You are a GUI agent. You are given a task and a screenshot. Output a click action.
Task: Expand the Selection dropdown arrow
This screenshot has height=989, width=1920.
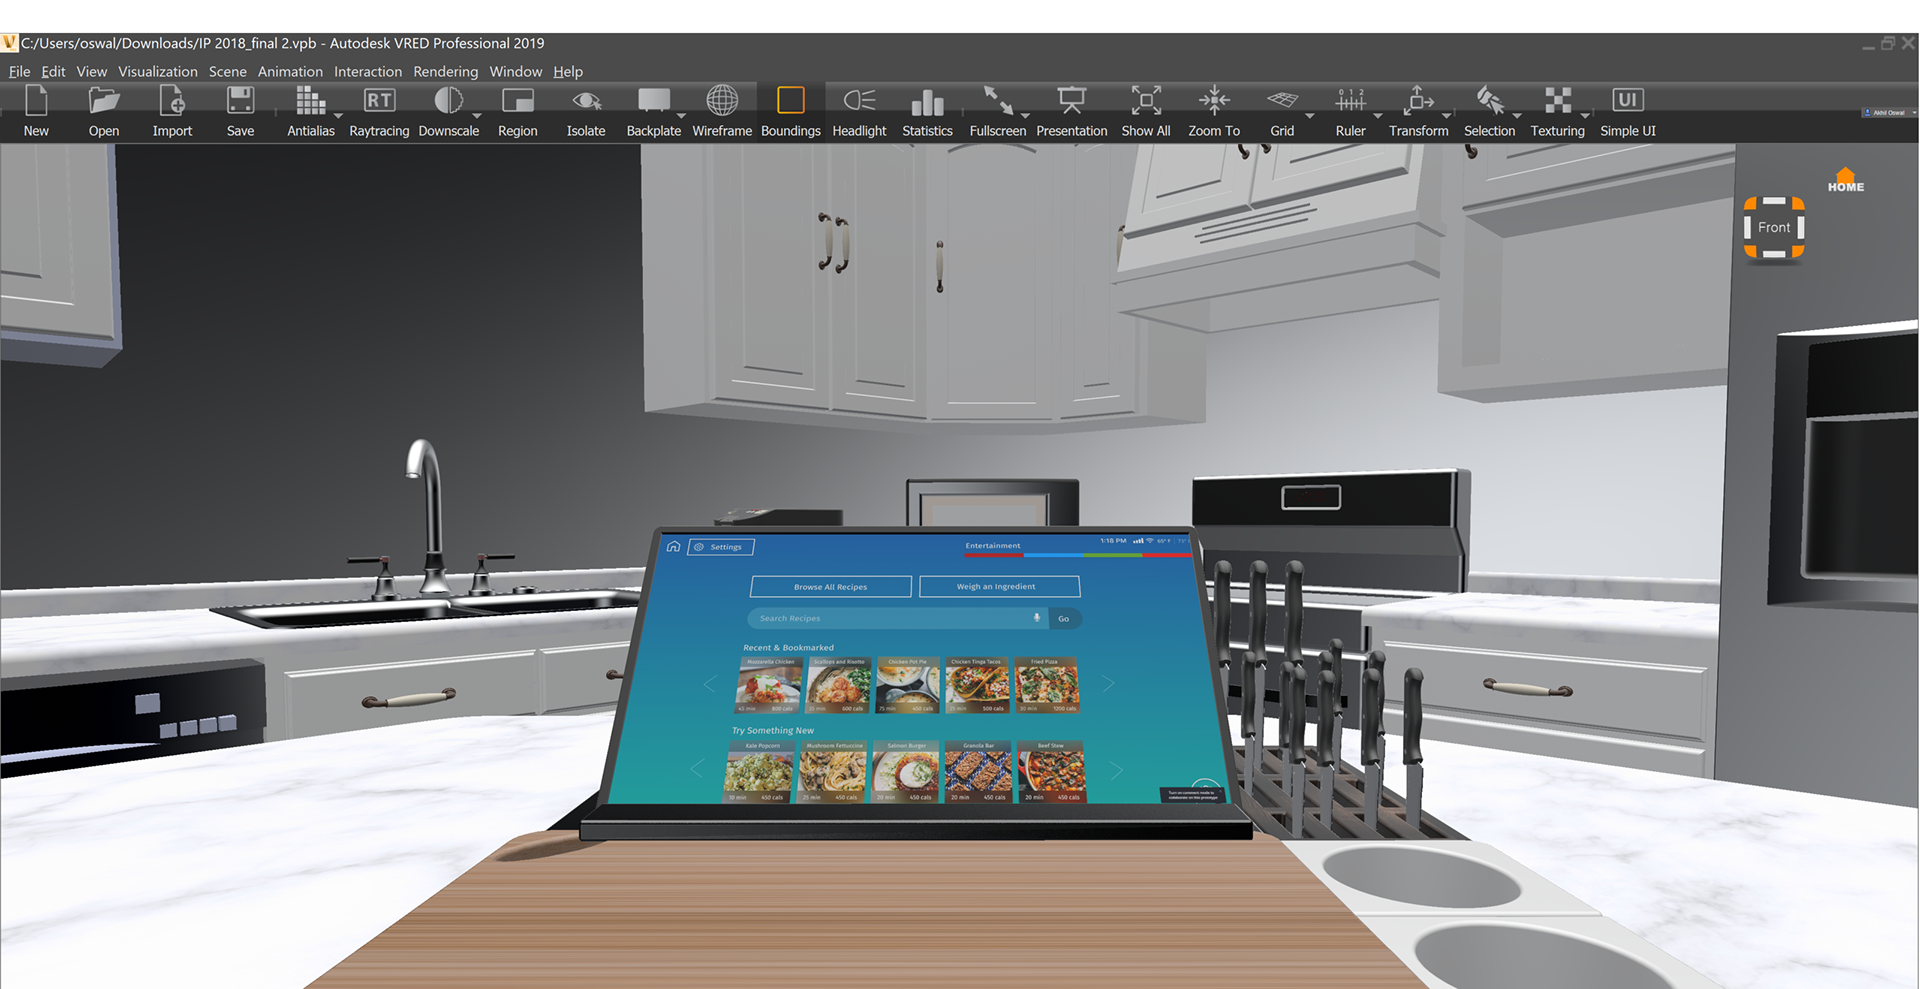click(1516, 116)
